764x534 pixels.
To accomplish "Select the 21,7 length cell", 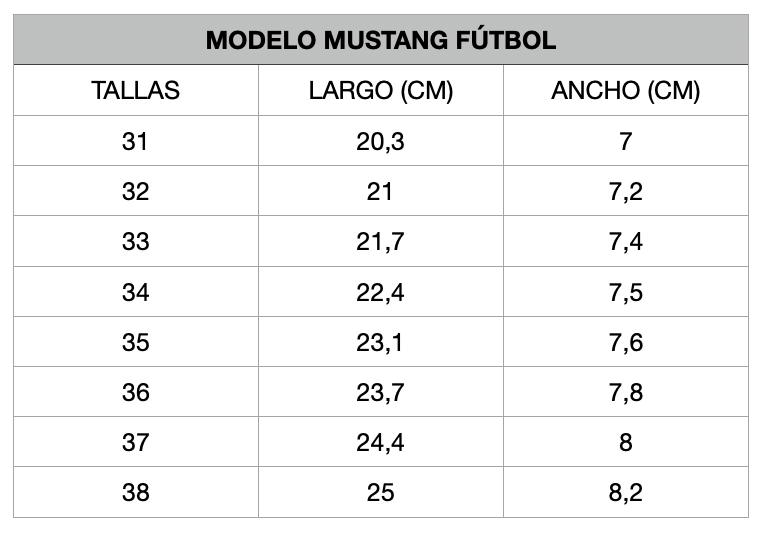I will tap(380, 241).
